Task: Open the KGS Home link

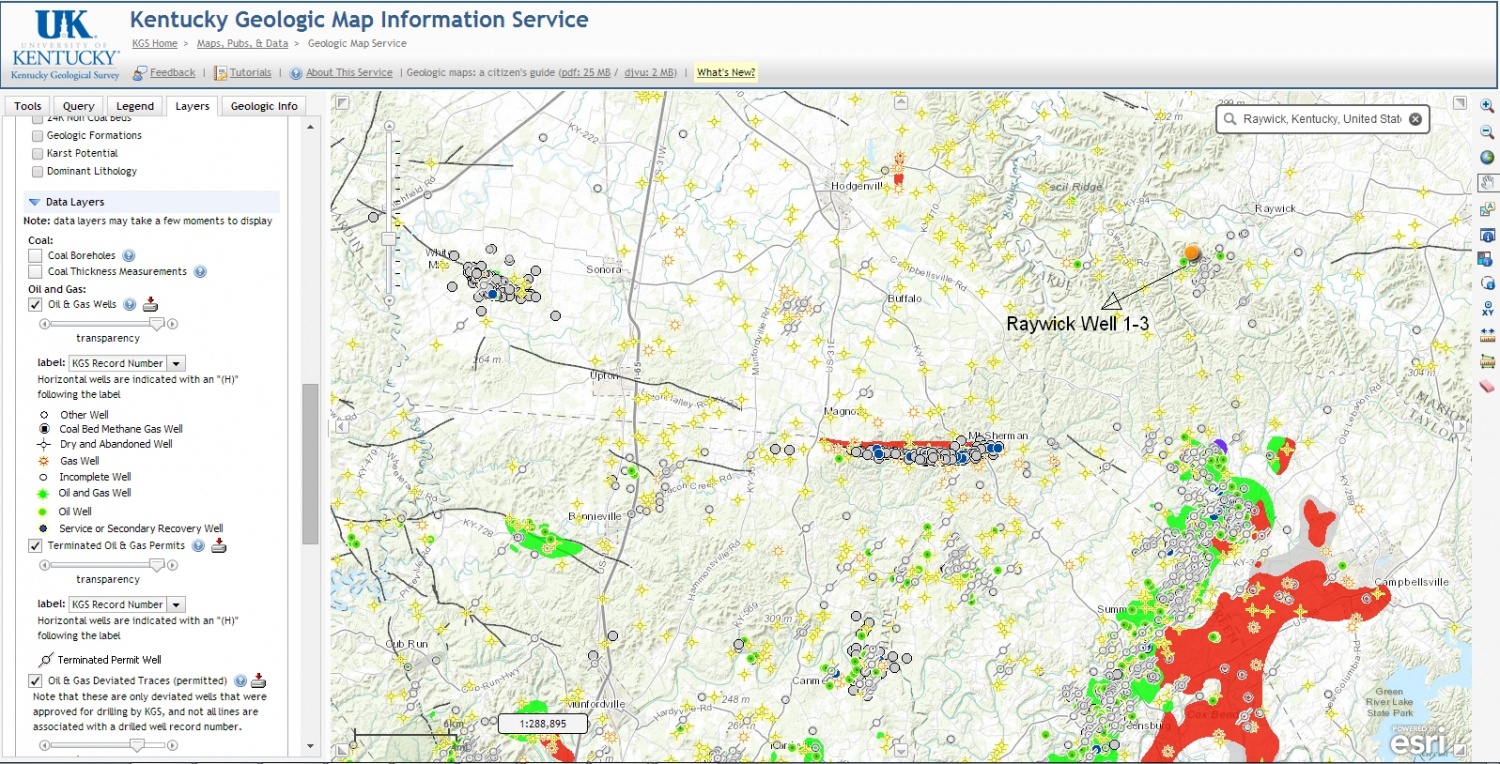Action: [x=154, y=44]
